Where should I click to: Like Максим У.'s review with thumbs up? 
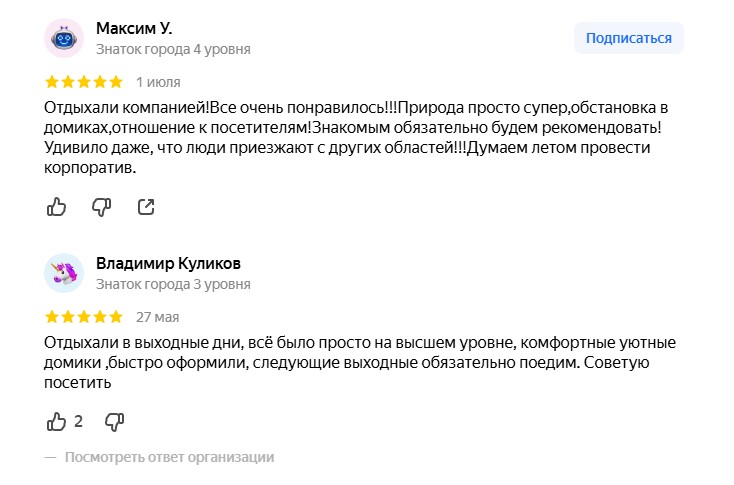point(56,206)
